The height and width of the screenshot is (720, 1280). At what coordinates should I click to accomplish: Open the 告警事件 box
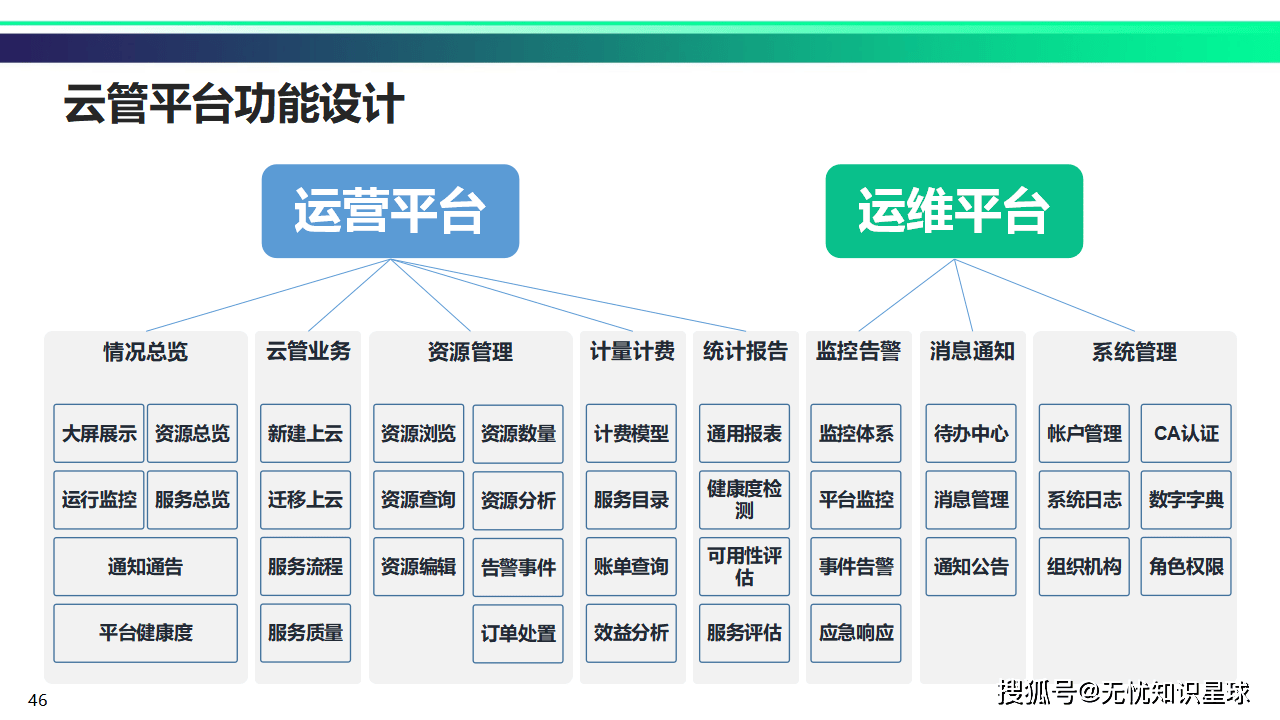coord(518,568)
